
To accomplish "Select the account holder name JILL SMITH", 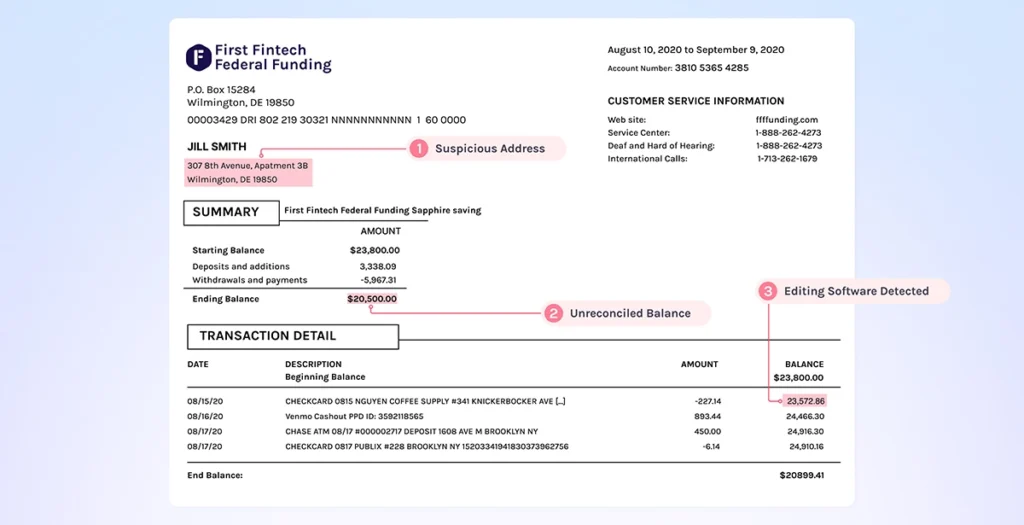I will tap(217, 146).
